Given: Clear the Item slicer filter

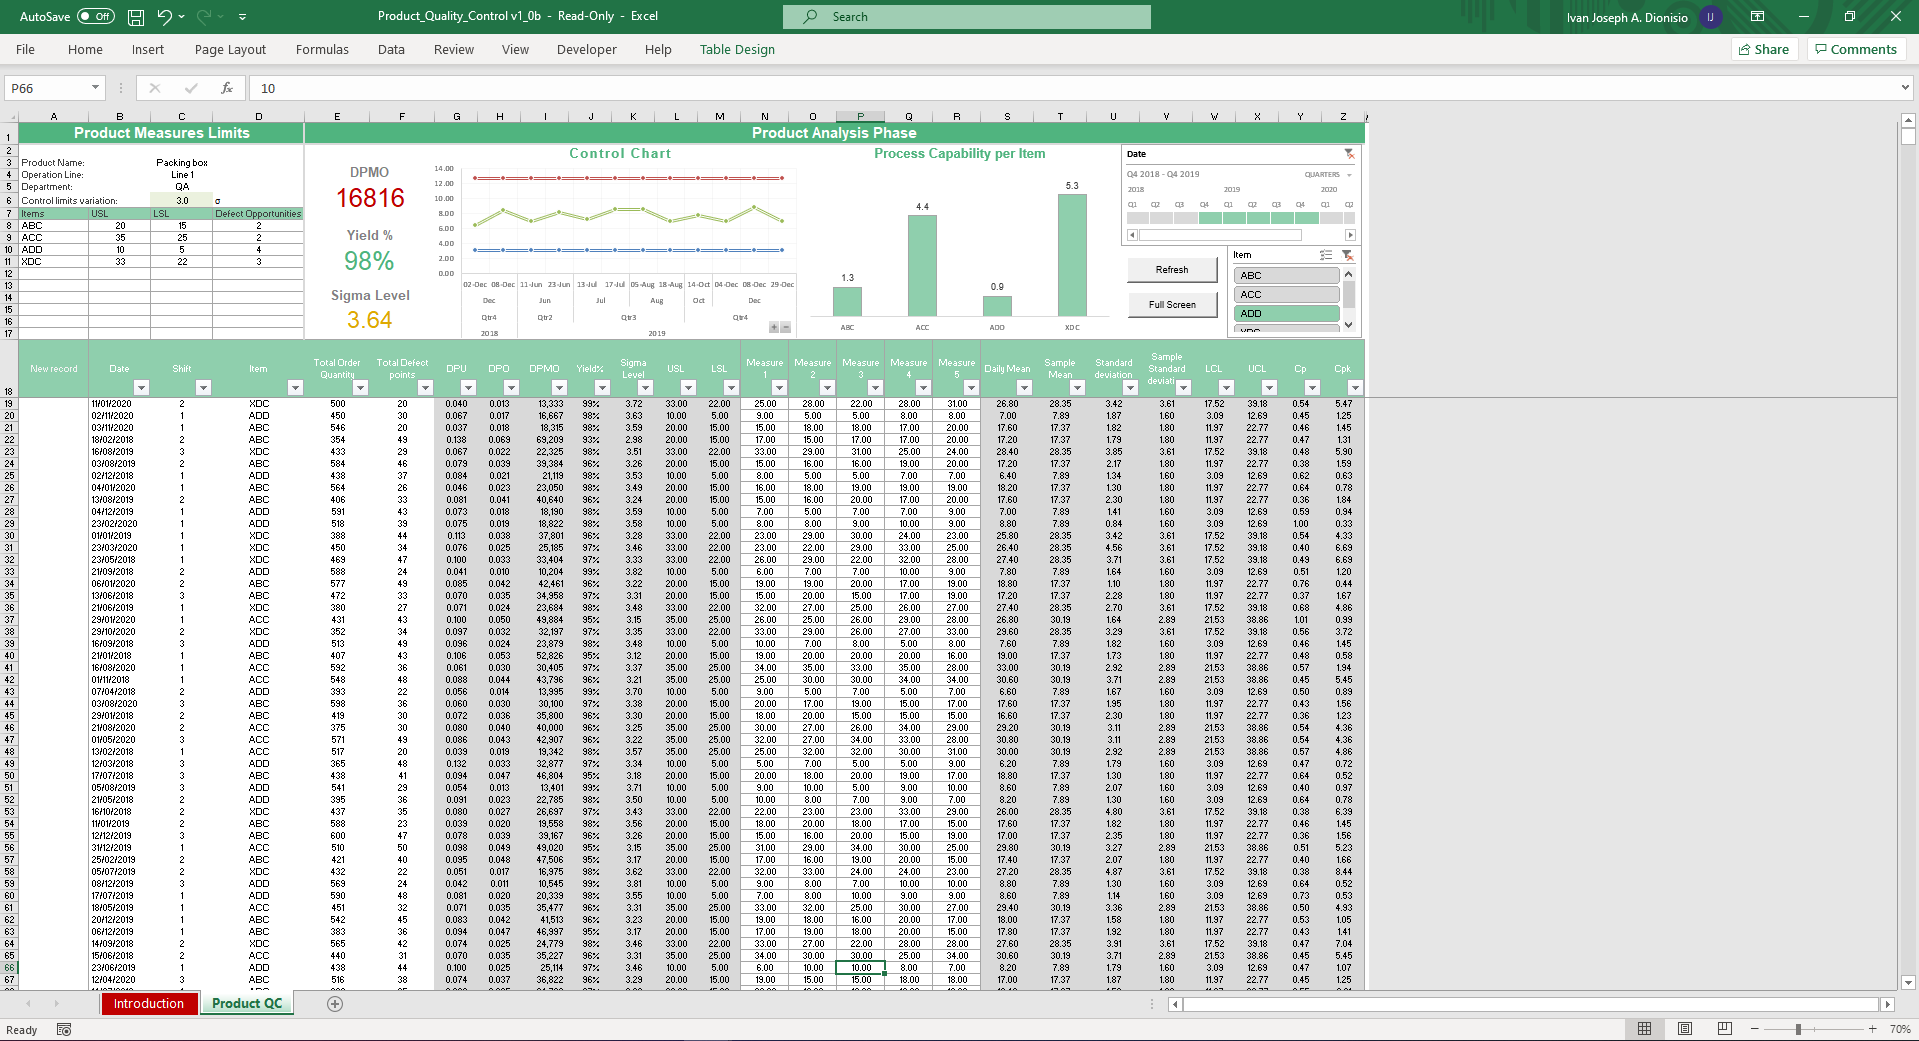Looking at the screenshot, I should pyautogui.click(x=1347, y=255).
